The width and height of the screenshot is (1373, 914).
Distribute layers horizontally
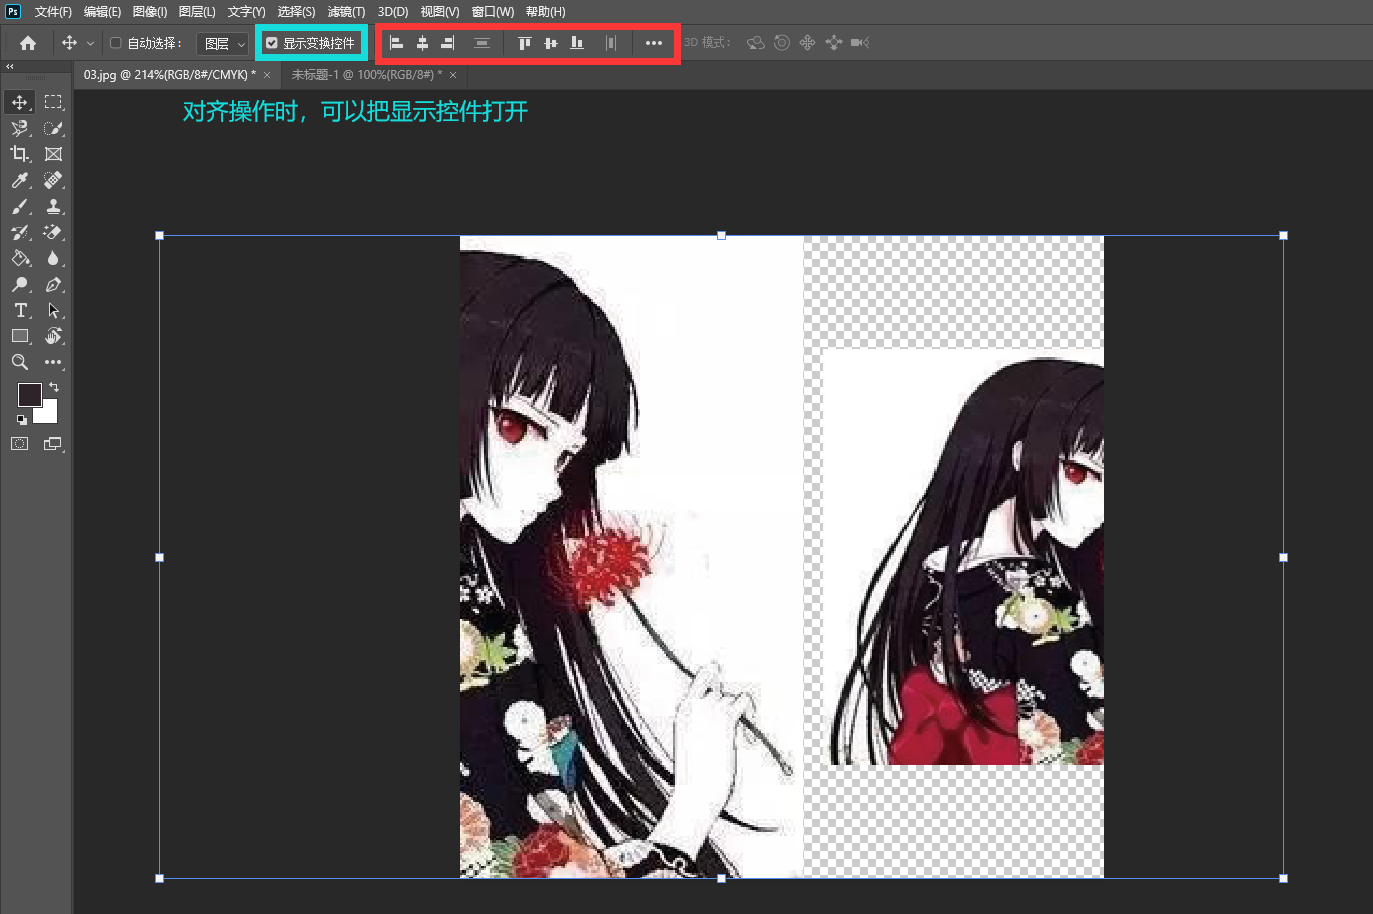pos(611,43)
